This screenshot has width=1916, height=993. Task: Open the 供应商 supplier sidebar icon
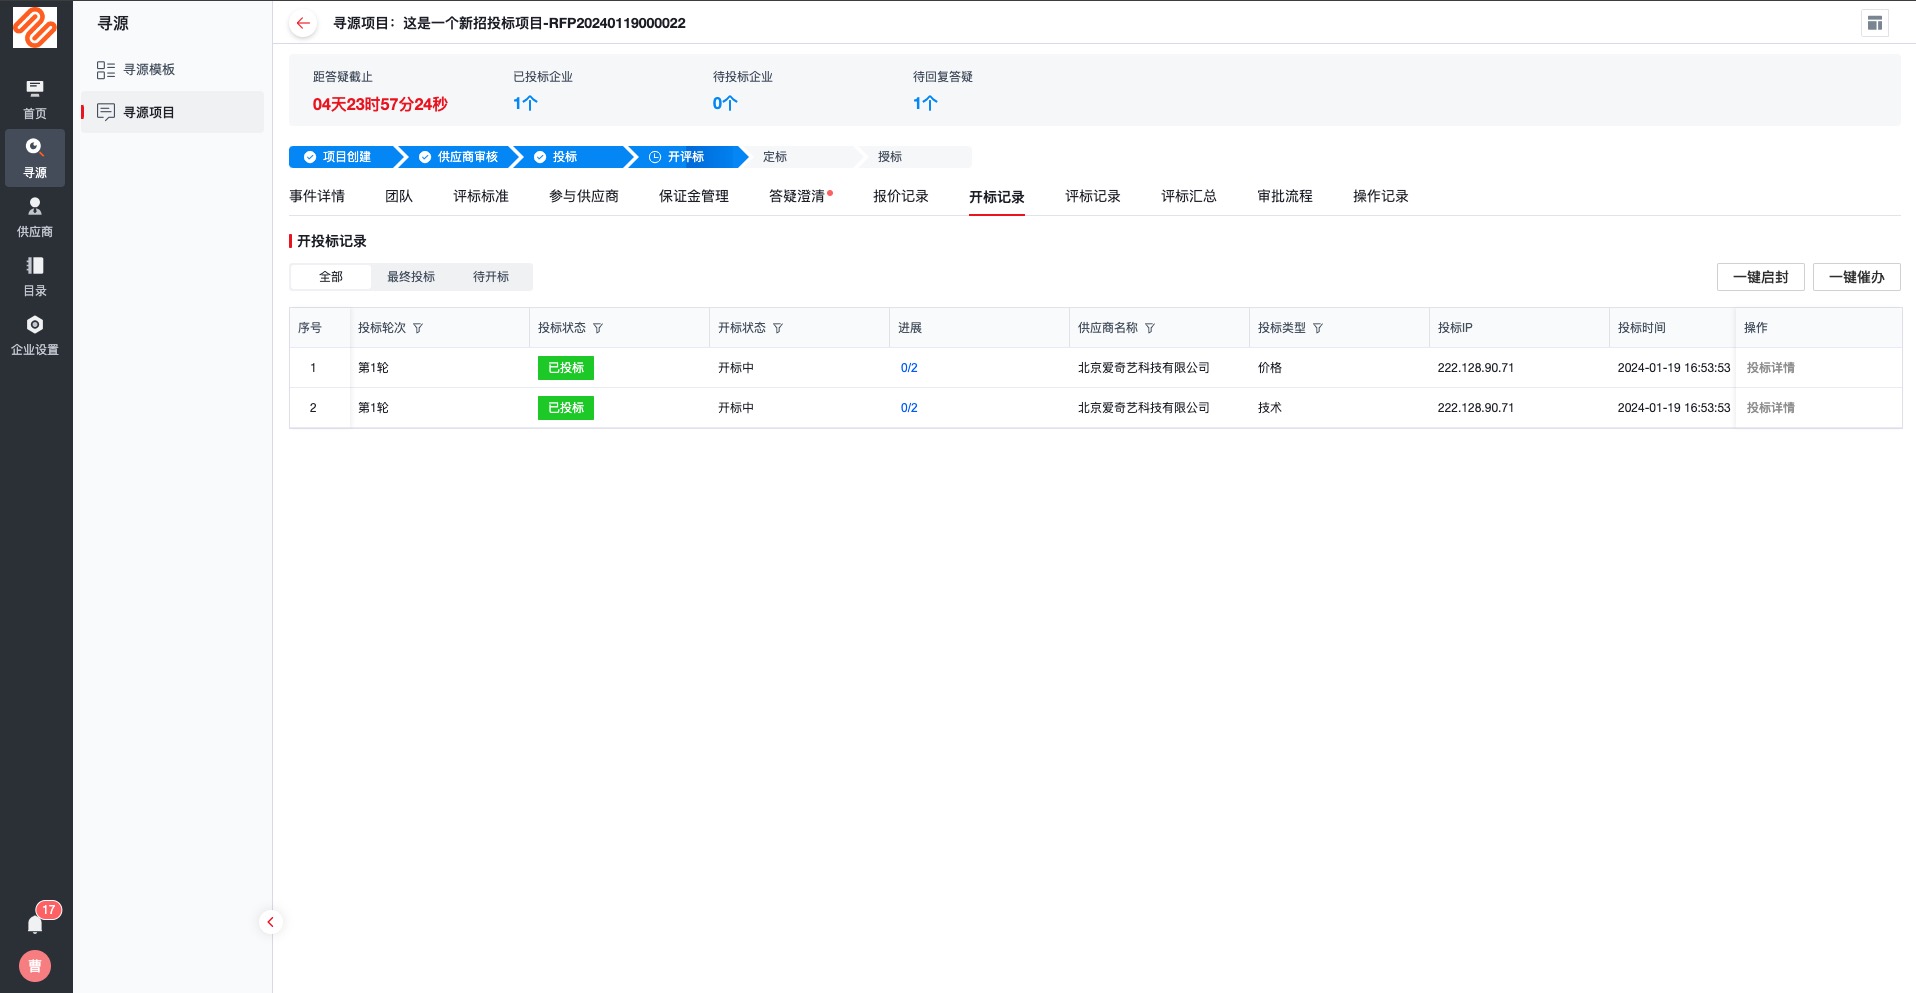(35, 217)
